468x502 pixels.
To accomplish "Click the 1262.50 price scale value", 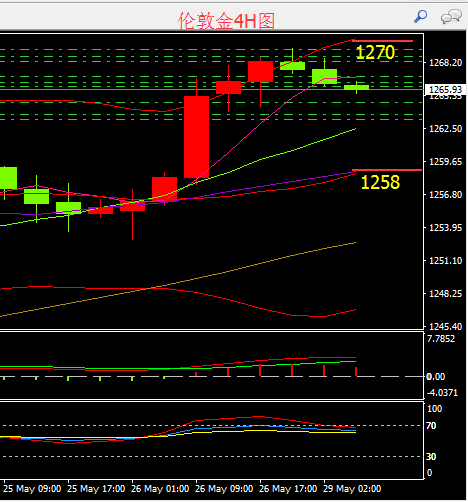I will pyautogui.click(x=445, y=128).
